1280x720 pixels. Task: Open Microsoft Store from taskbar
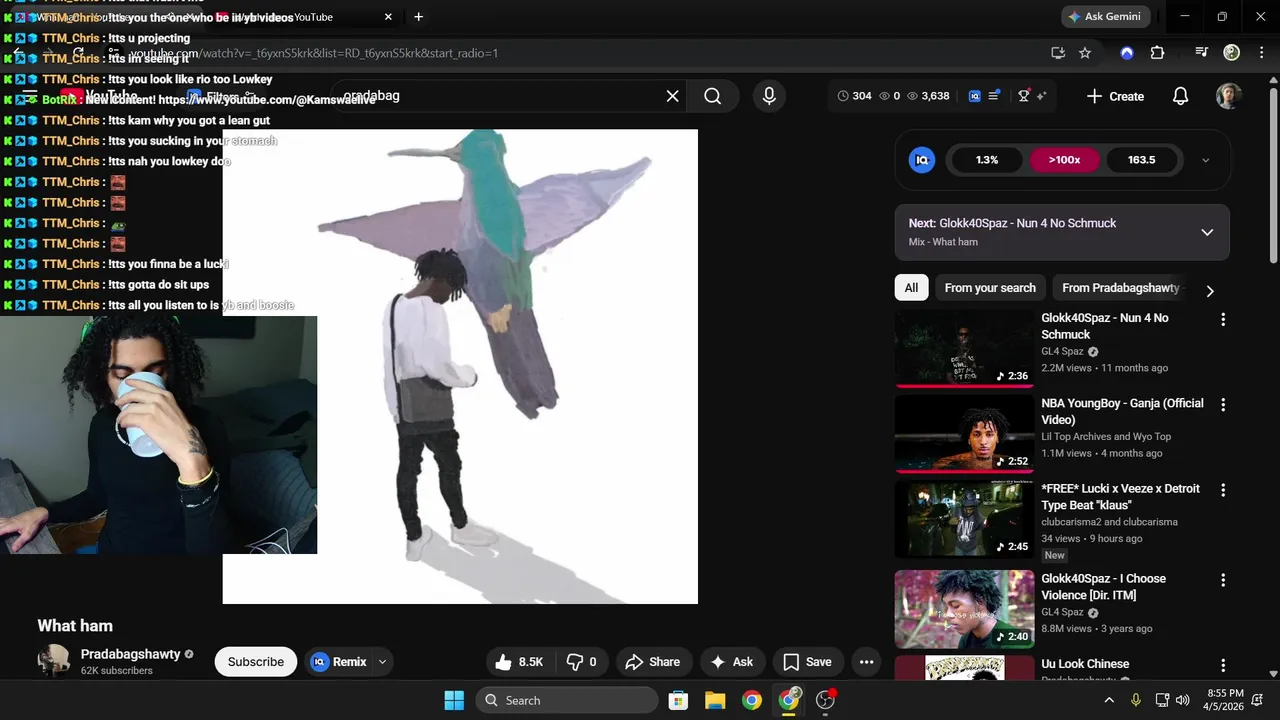(x=678, y=700)
